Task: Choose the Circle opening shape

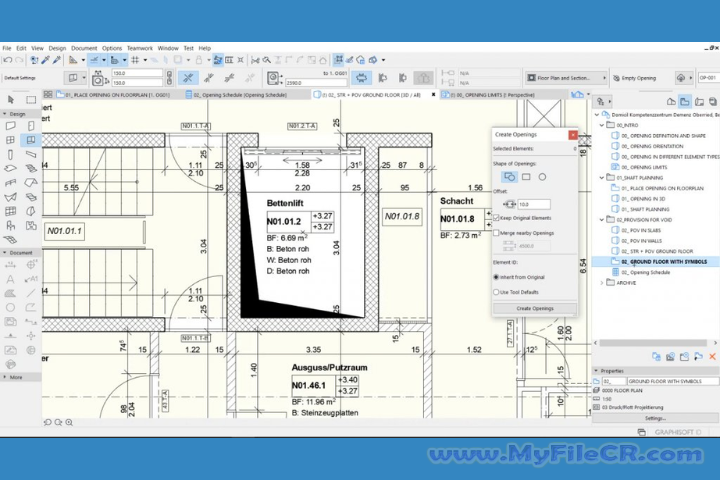Action: (x=542, y=177)
